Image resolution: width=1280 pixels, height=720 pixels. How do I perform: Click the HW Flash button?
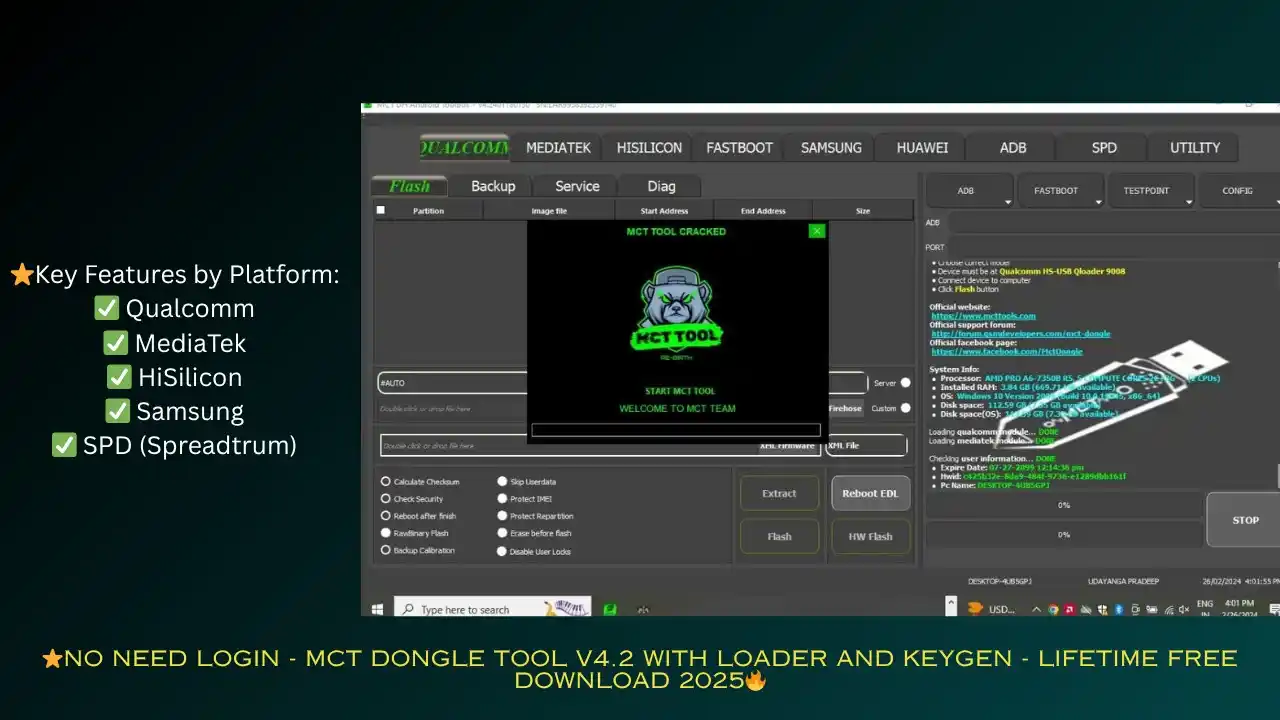(870, 536)
